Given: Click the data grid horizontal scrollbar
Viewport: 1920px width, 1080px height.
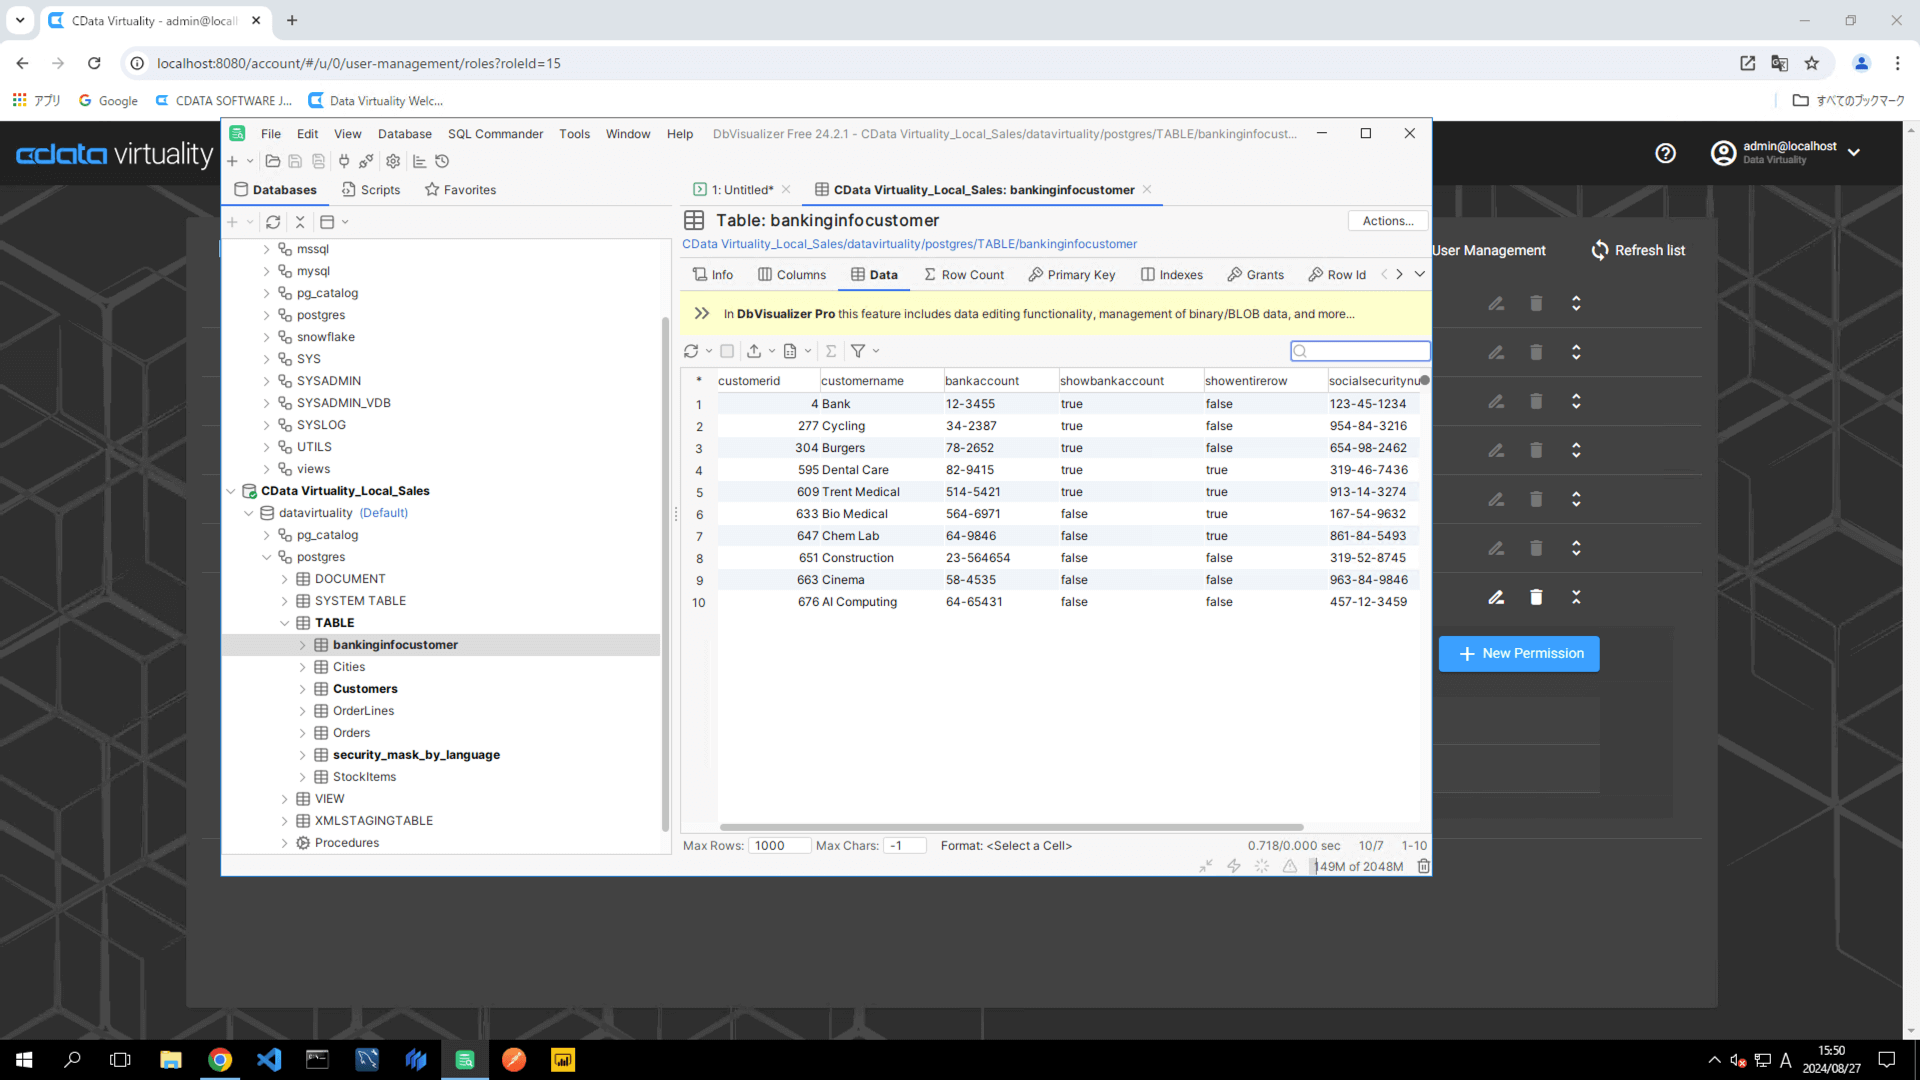Looking at the screenshot, I should [1010, 827].
